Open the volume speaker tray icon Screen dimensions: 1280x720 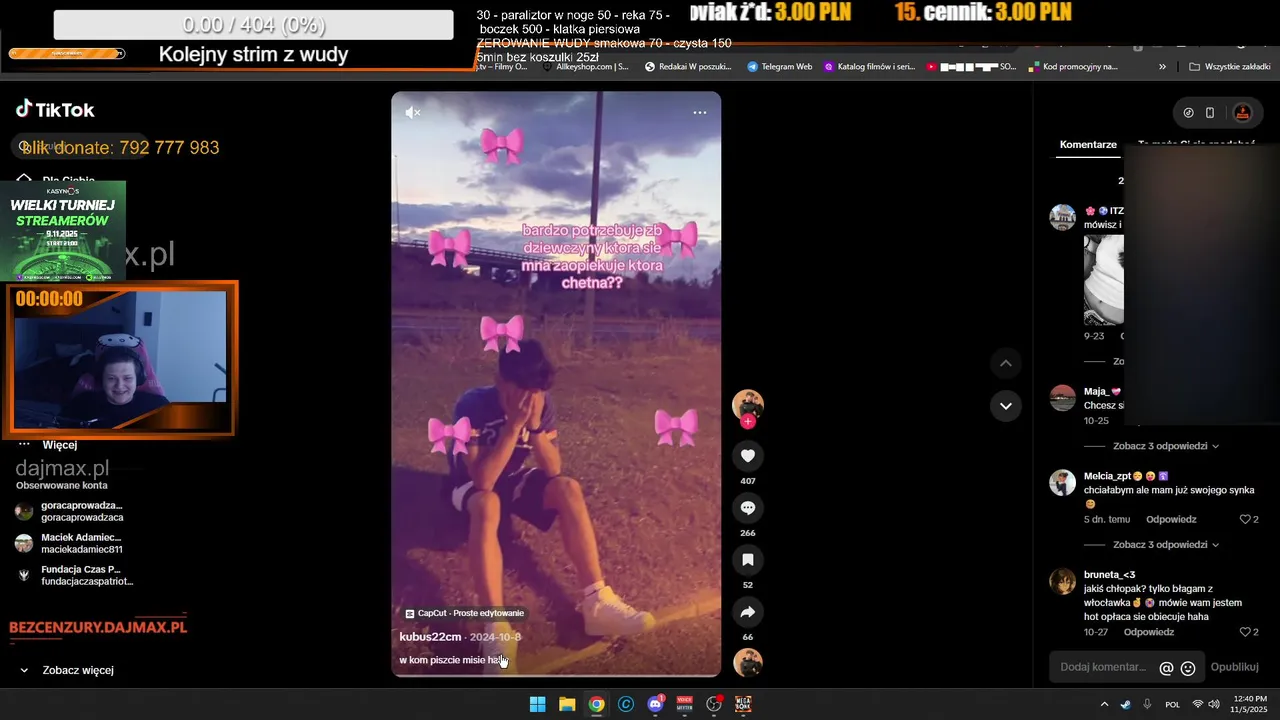(1214, 704)
